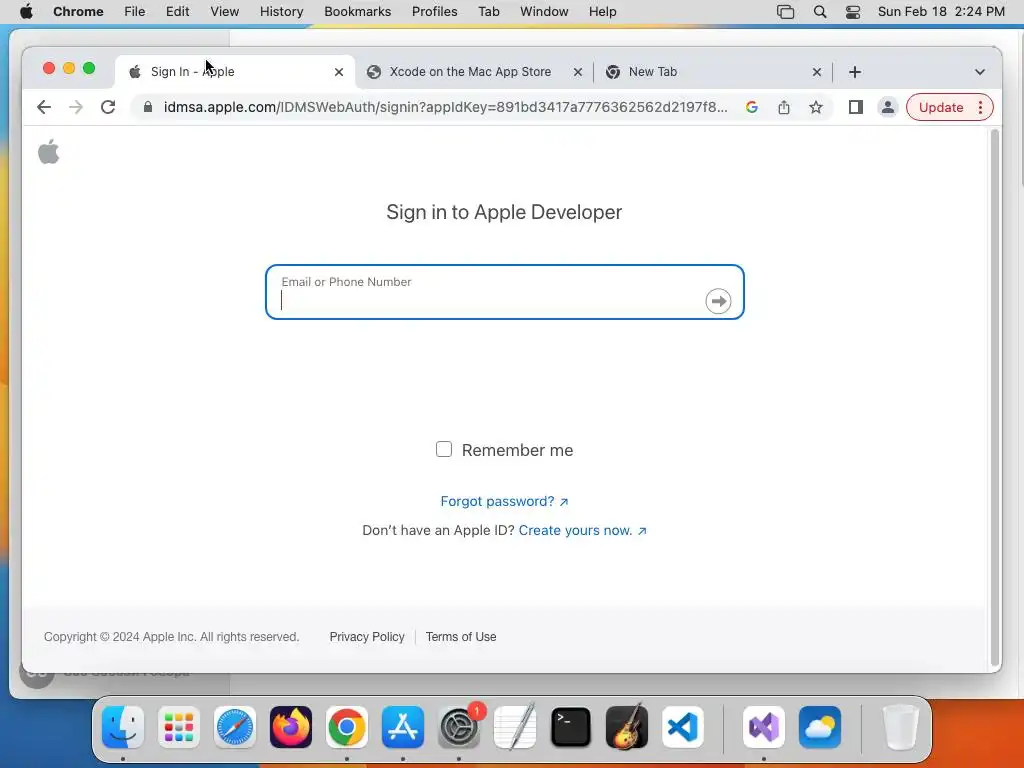Viewport: 1024px width, 768px height.
Task: Click the copyright 2024 Apple Inc. text
Action: (171, 637)
